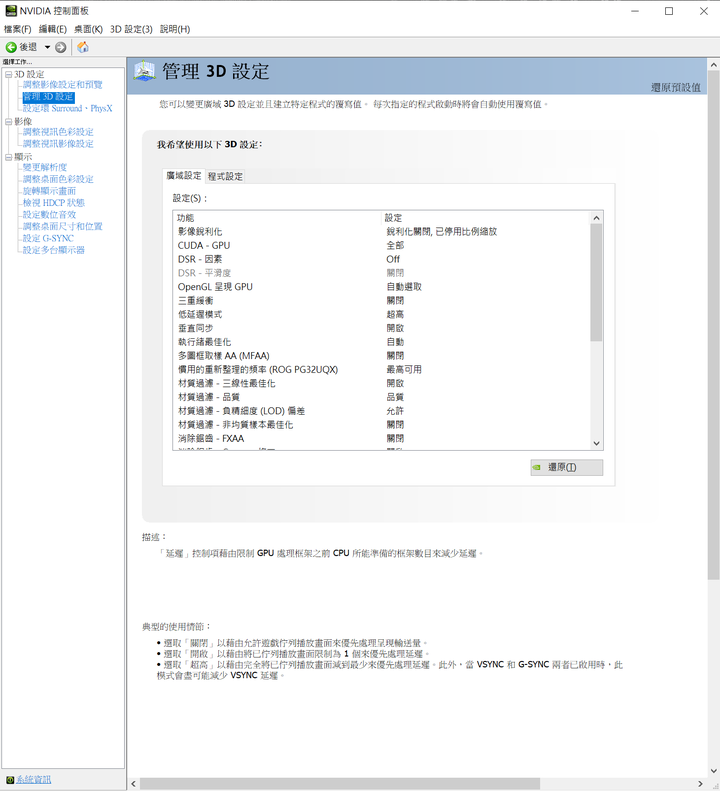Select the ROG PG32UQX refresh rate row
720x791 pixels.
coord(381,370)
